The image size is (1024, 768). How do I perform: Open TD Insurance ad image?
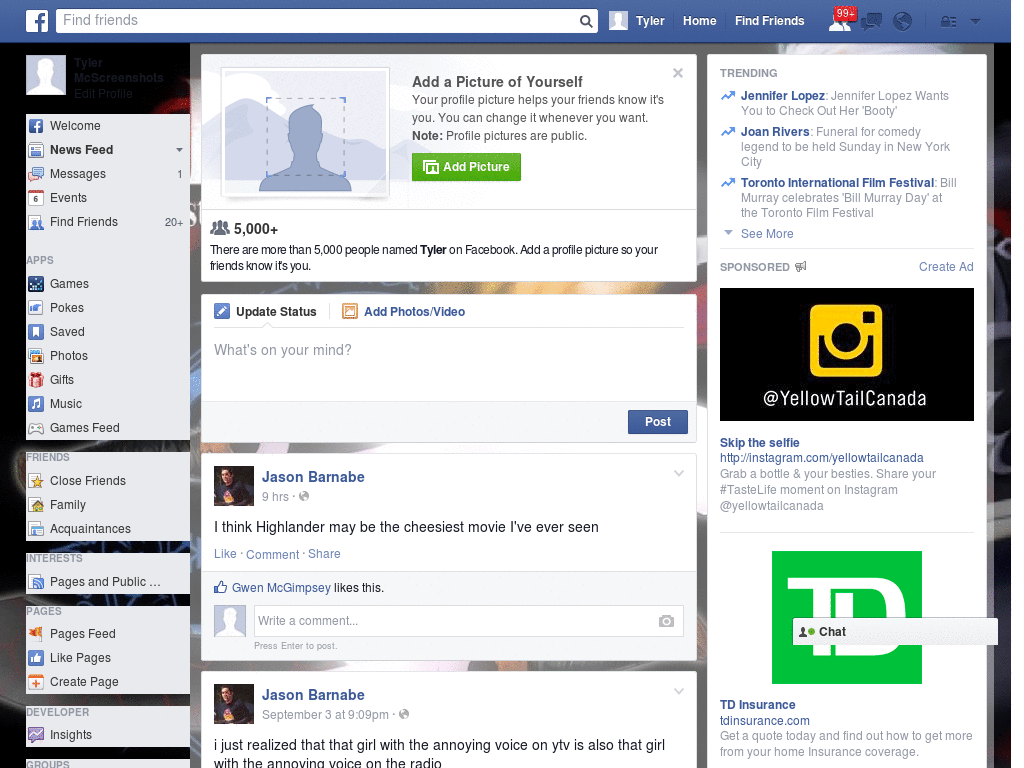pyautogui.click(x=846, y=617)
